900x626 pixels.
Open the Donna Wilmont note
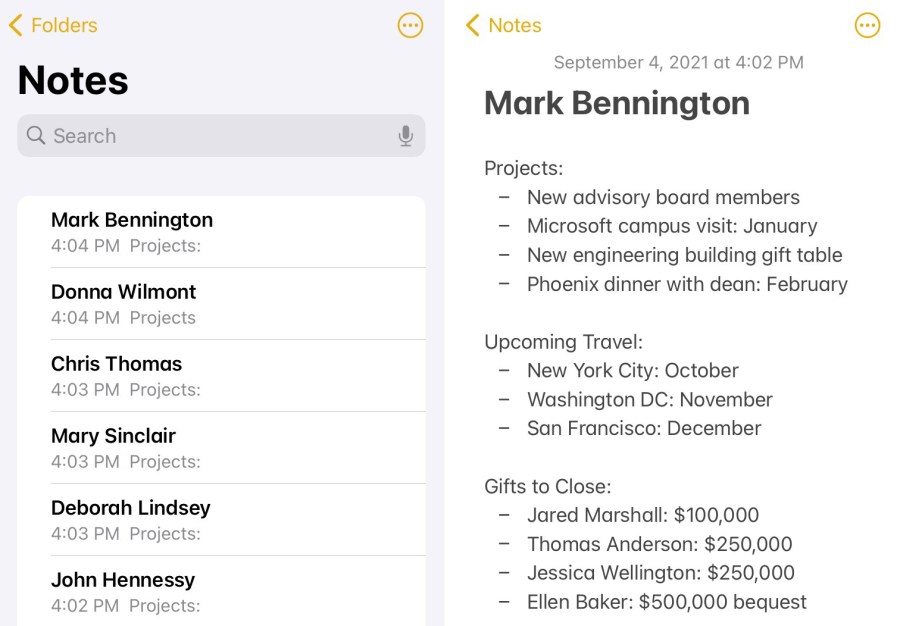tap(221, 304)
